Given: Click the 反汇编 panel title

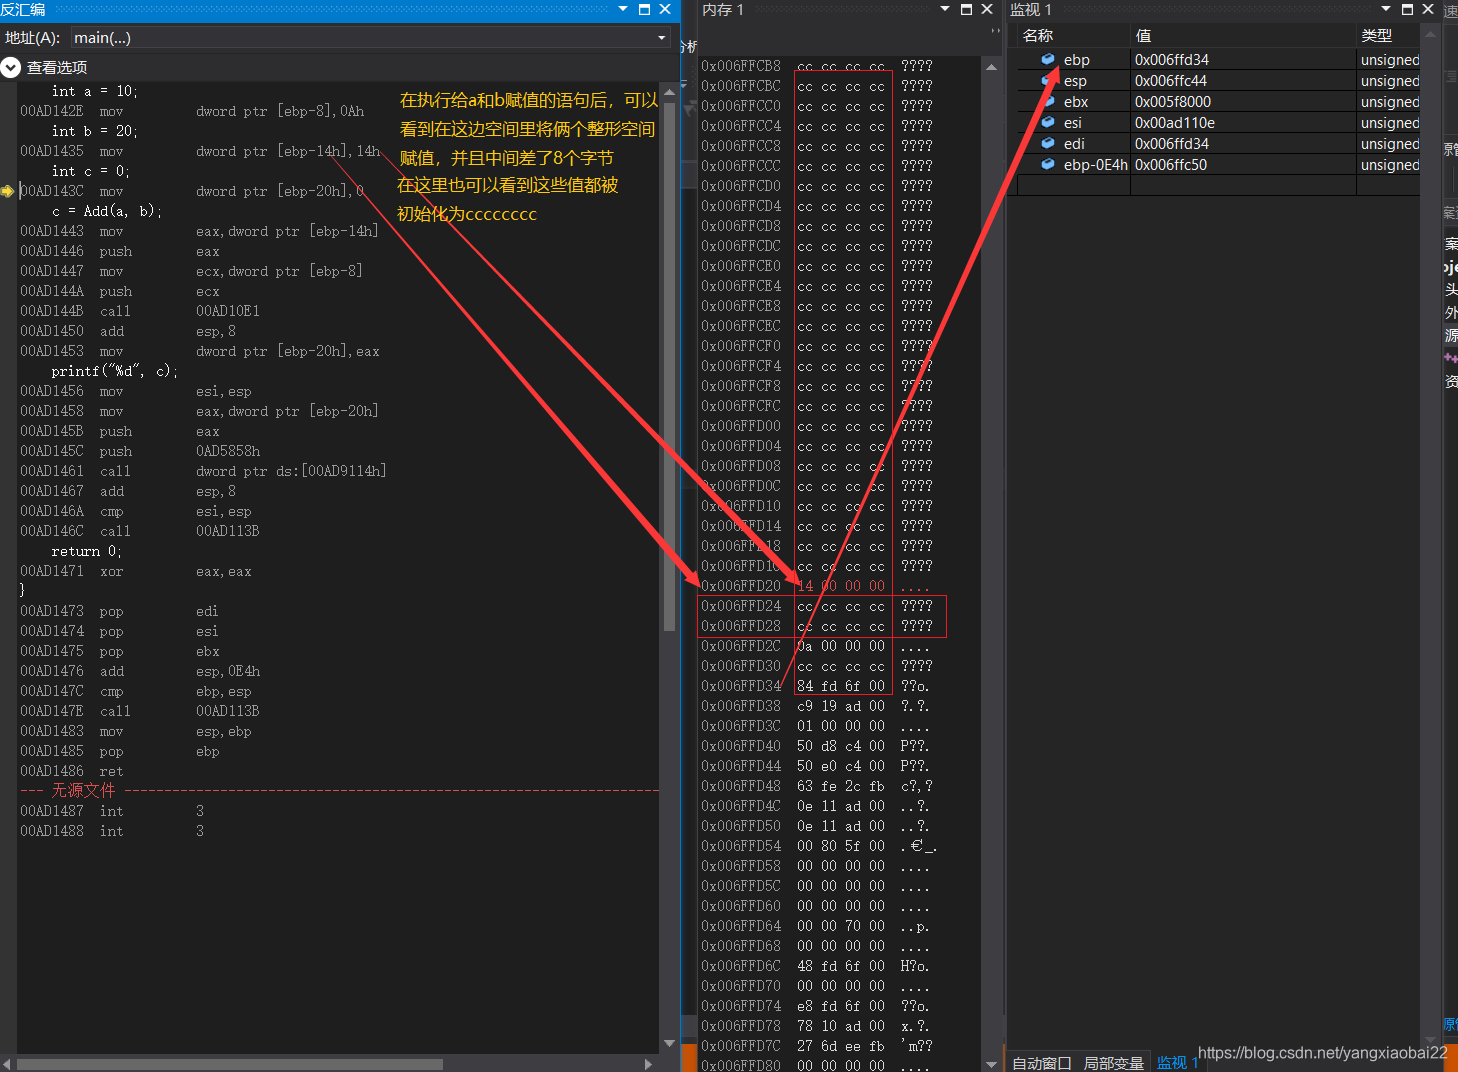Looking at the screenshot, I should coord(23,9).
